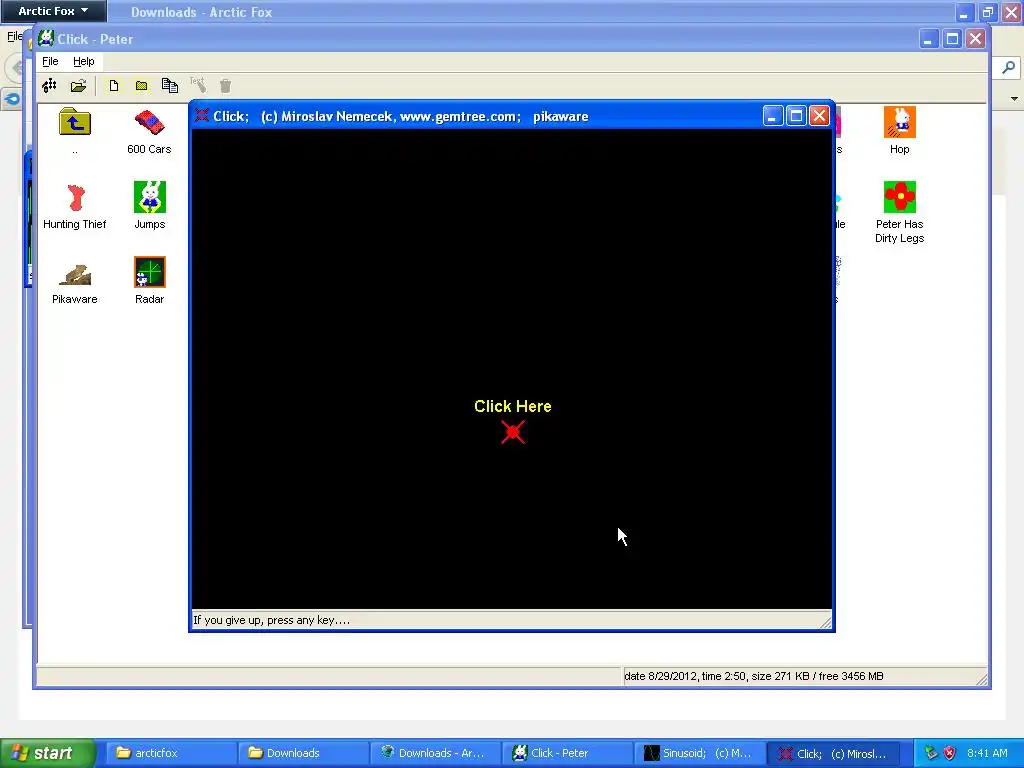Open the File menu in Click - Peter
Viewport: 1024px width, 768px height.
click(50, 61)
